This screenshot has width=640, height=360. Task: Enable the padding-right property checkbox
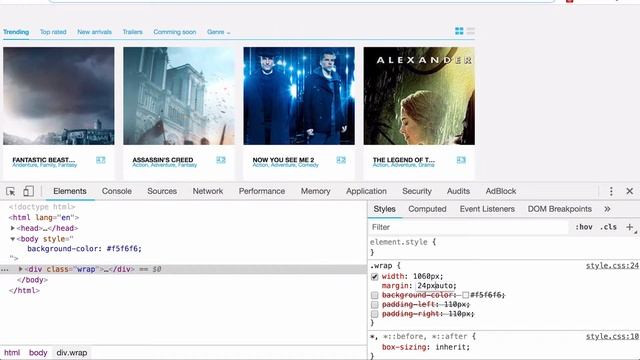click(374, 314)
